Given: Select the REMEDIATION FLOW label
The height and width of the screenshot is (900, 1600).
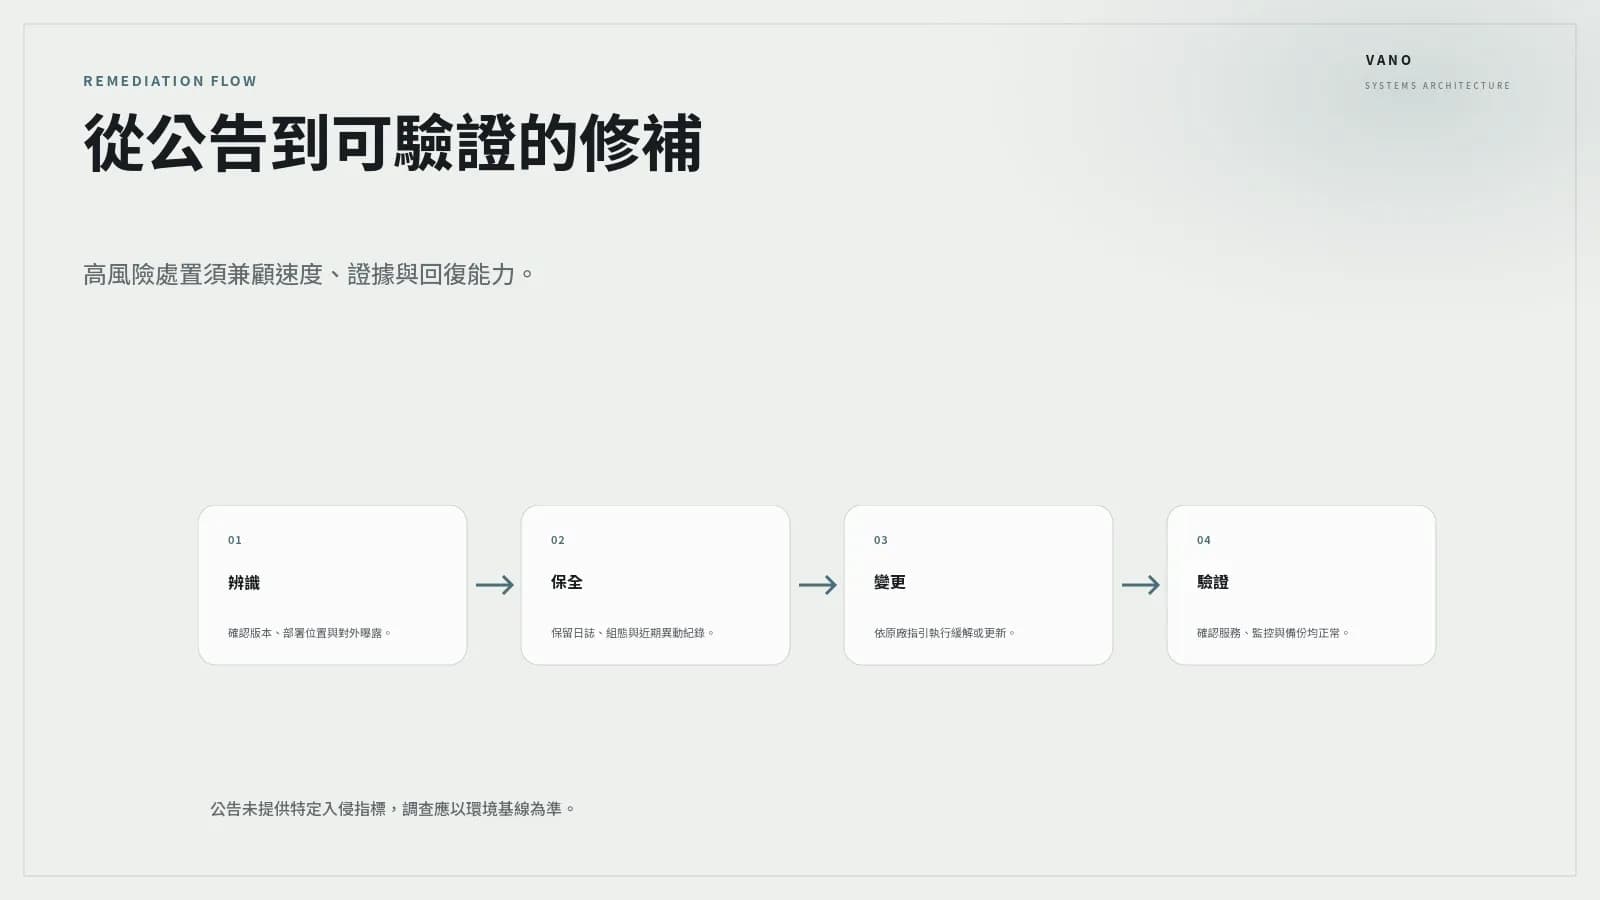Looking at the screenshot, I should pos(170,81).
